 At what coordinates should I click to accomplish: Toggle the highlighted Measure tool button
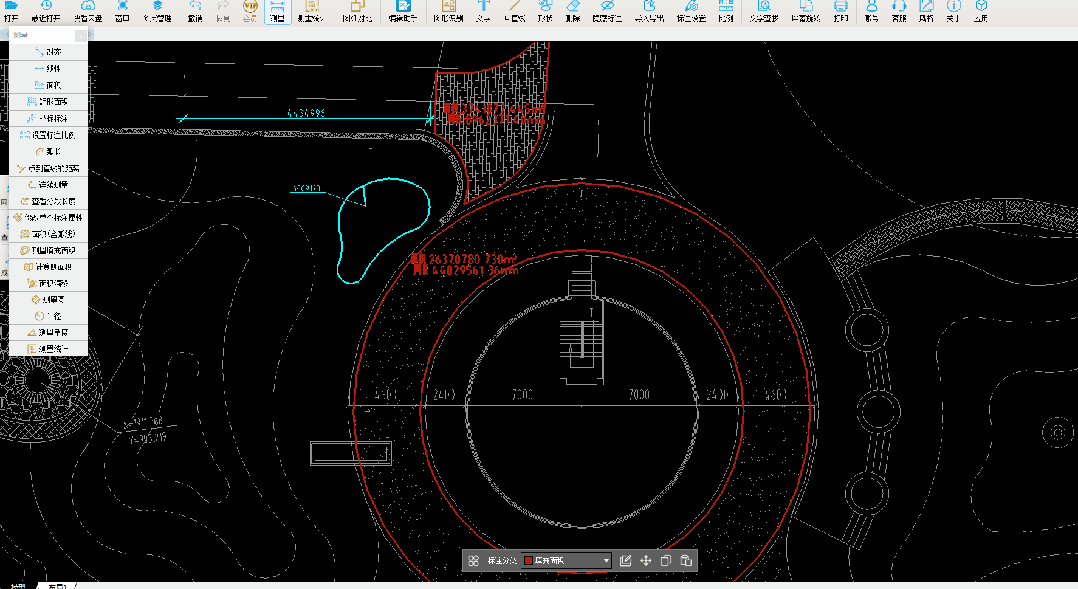coord(277,11)
